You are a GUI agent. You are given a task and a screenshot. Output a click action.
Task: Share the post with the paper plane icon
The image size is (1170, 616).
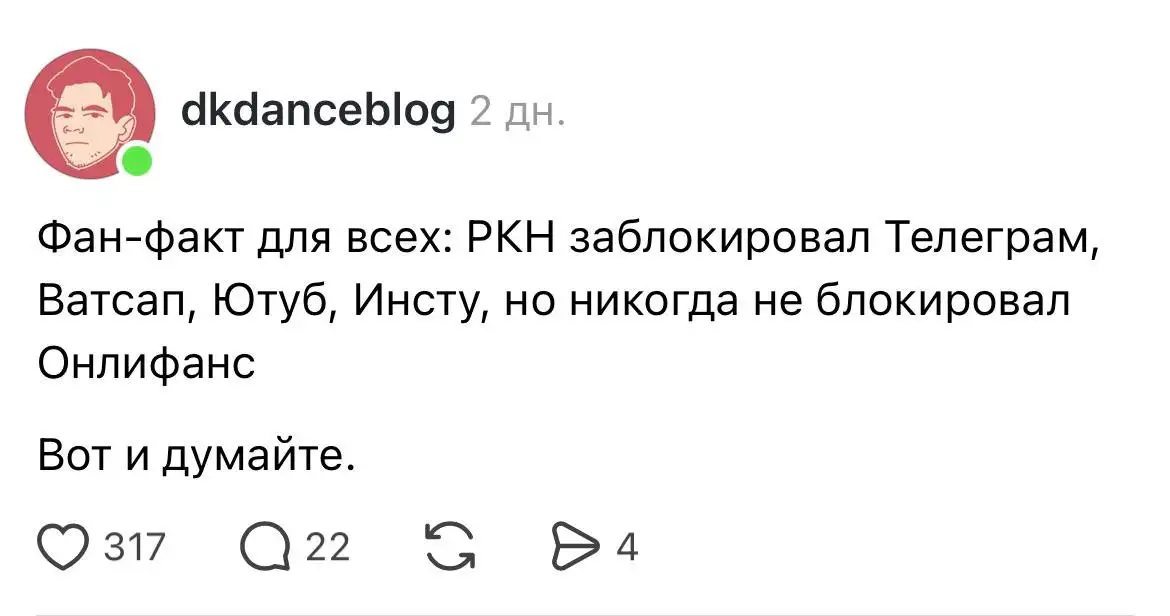tap(578, 546)
